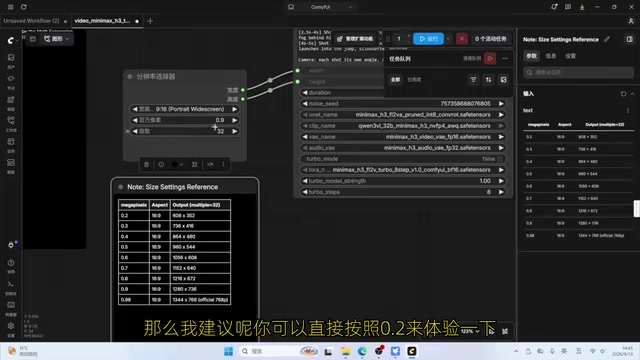The height and width of the screenshot is (360, 640).
Task: Open the notifications bell in the title bar
Action: point(554,7)
